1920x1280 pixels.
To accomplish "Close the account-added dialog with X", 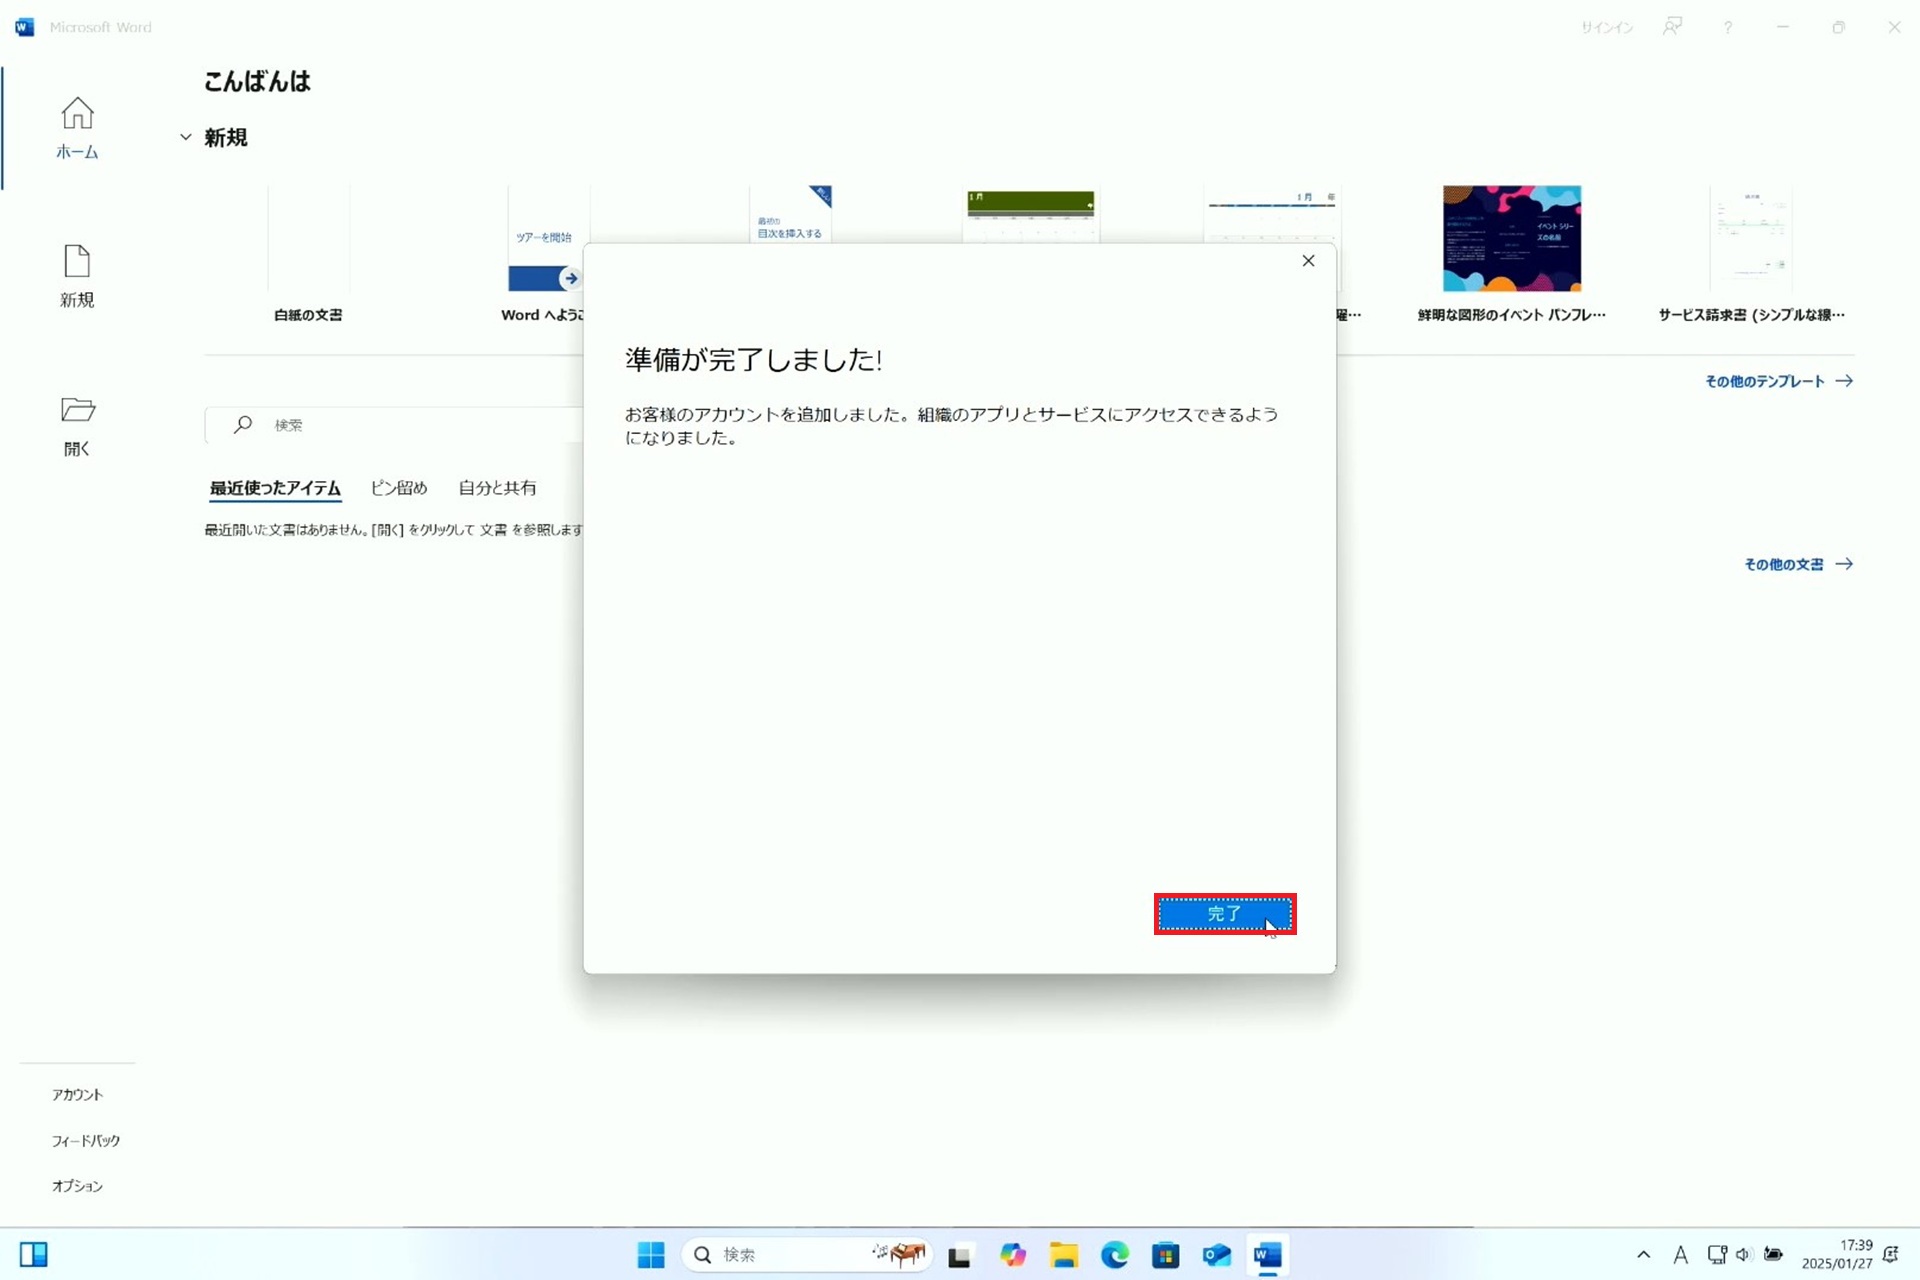I will [x=1308, y=261].
